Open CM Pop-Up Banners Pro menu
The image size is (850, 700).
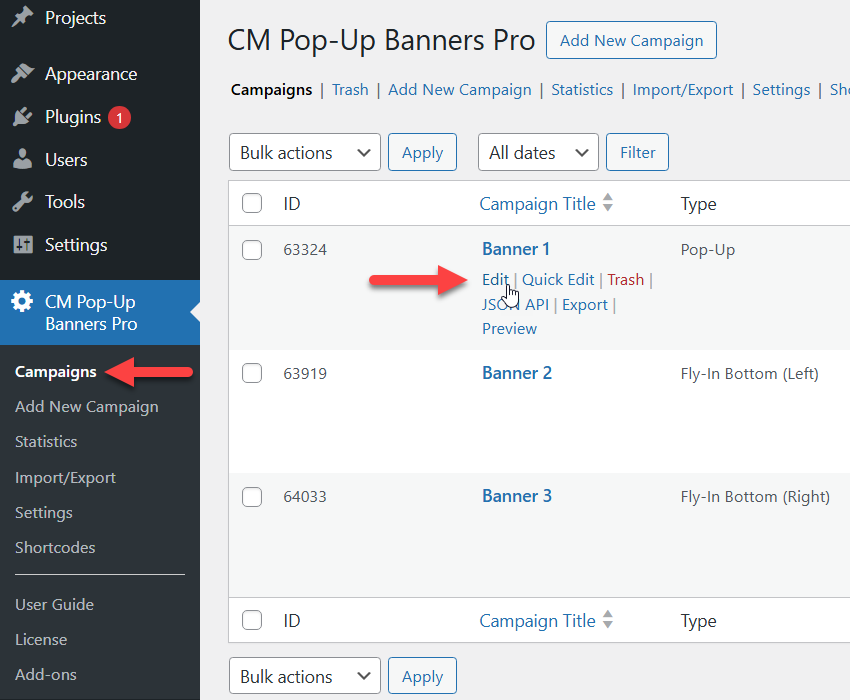91,312
